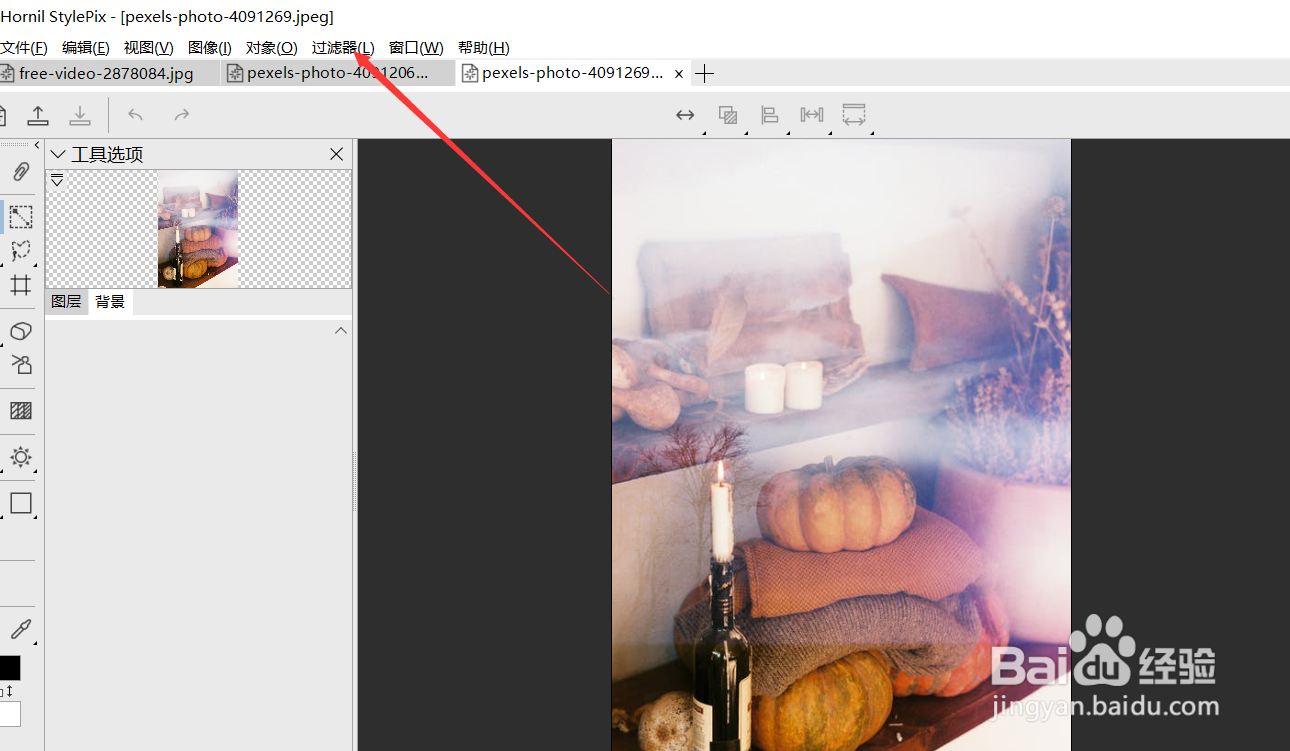
Task: Collapse the toolbox with small left arrow
Action: click(x=37, y=145)
